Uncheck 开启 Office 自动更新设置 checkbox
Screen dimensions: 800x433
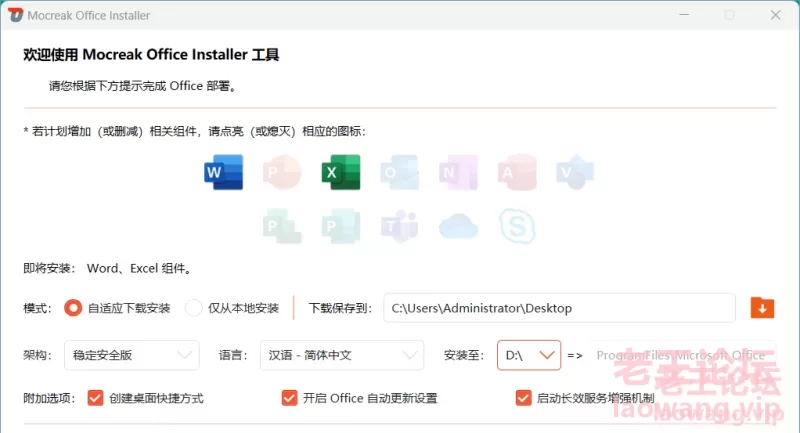289,398
